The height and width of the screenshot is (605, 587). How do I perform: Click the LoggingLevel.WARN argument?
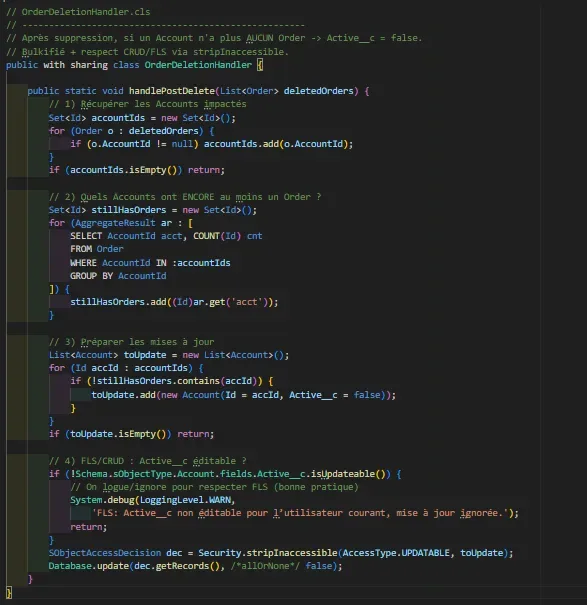[x=185, y=500]
